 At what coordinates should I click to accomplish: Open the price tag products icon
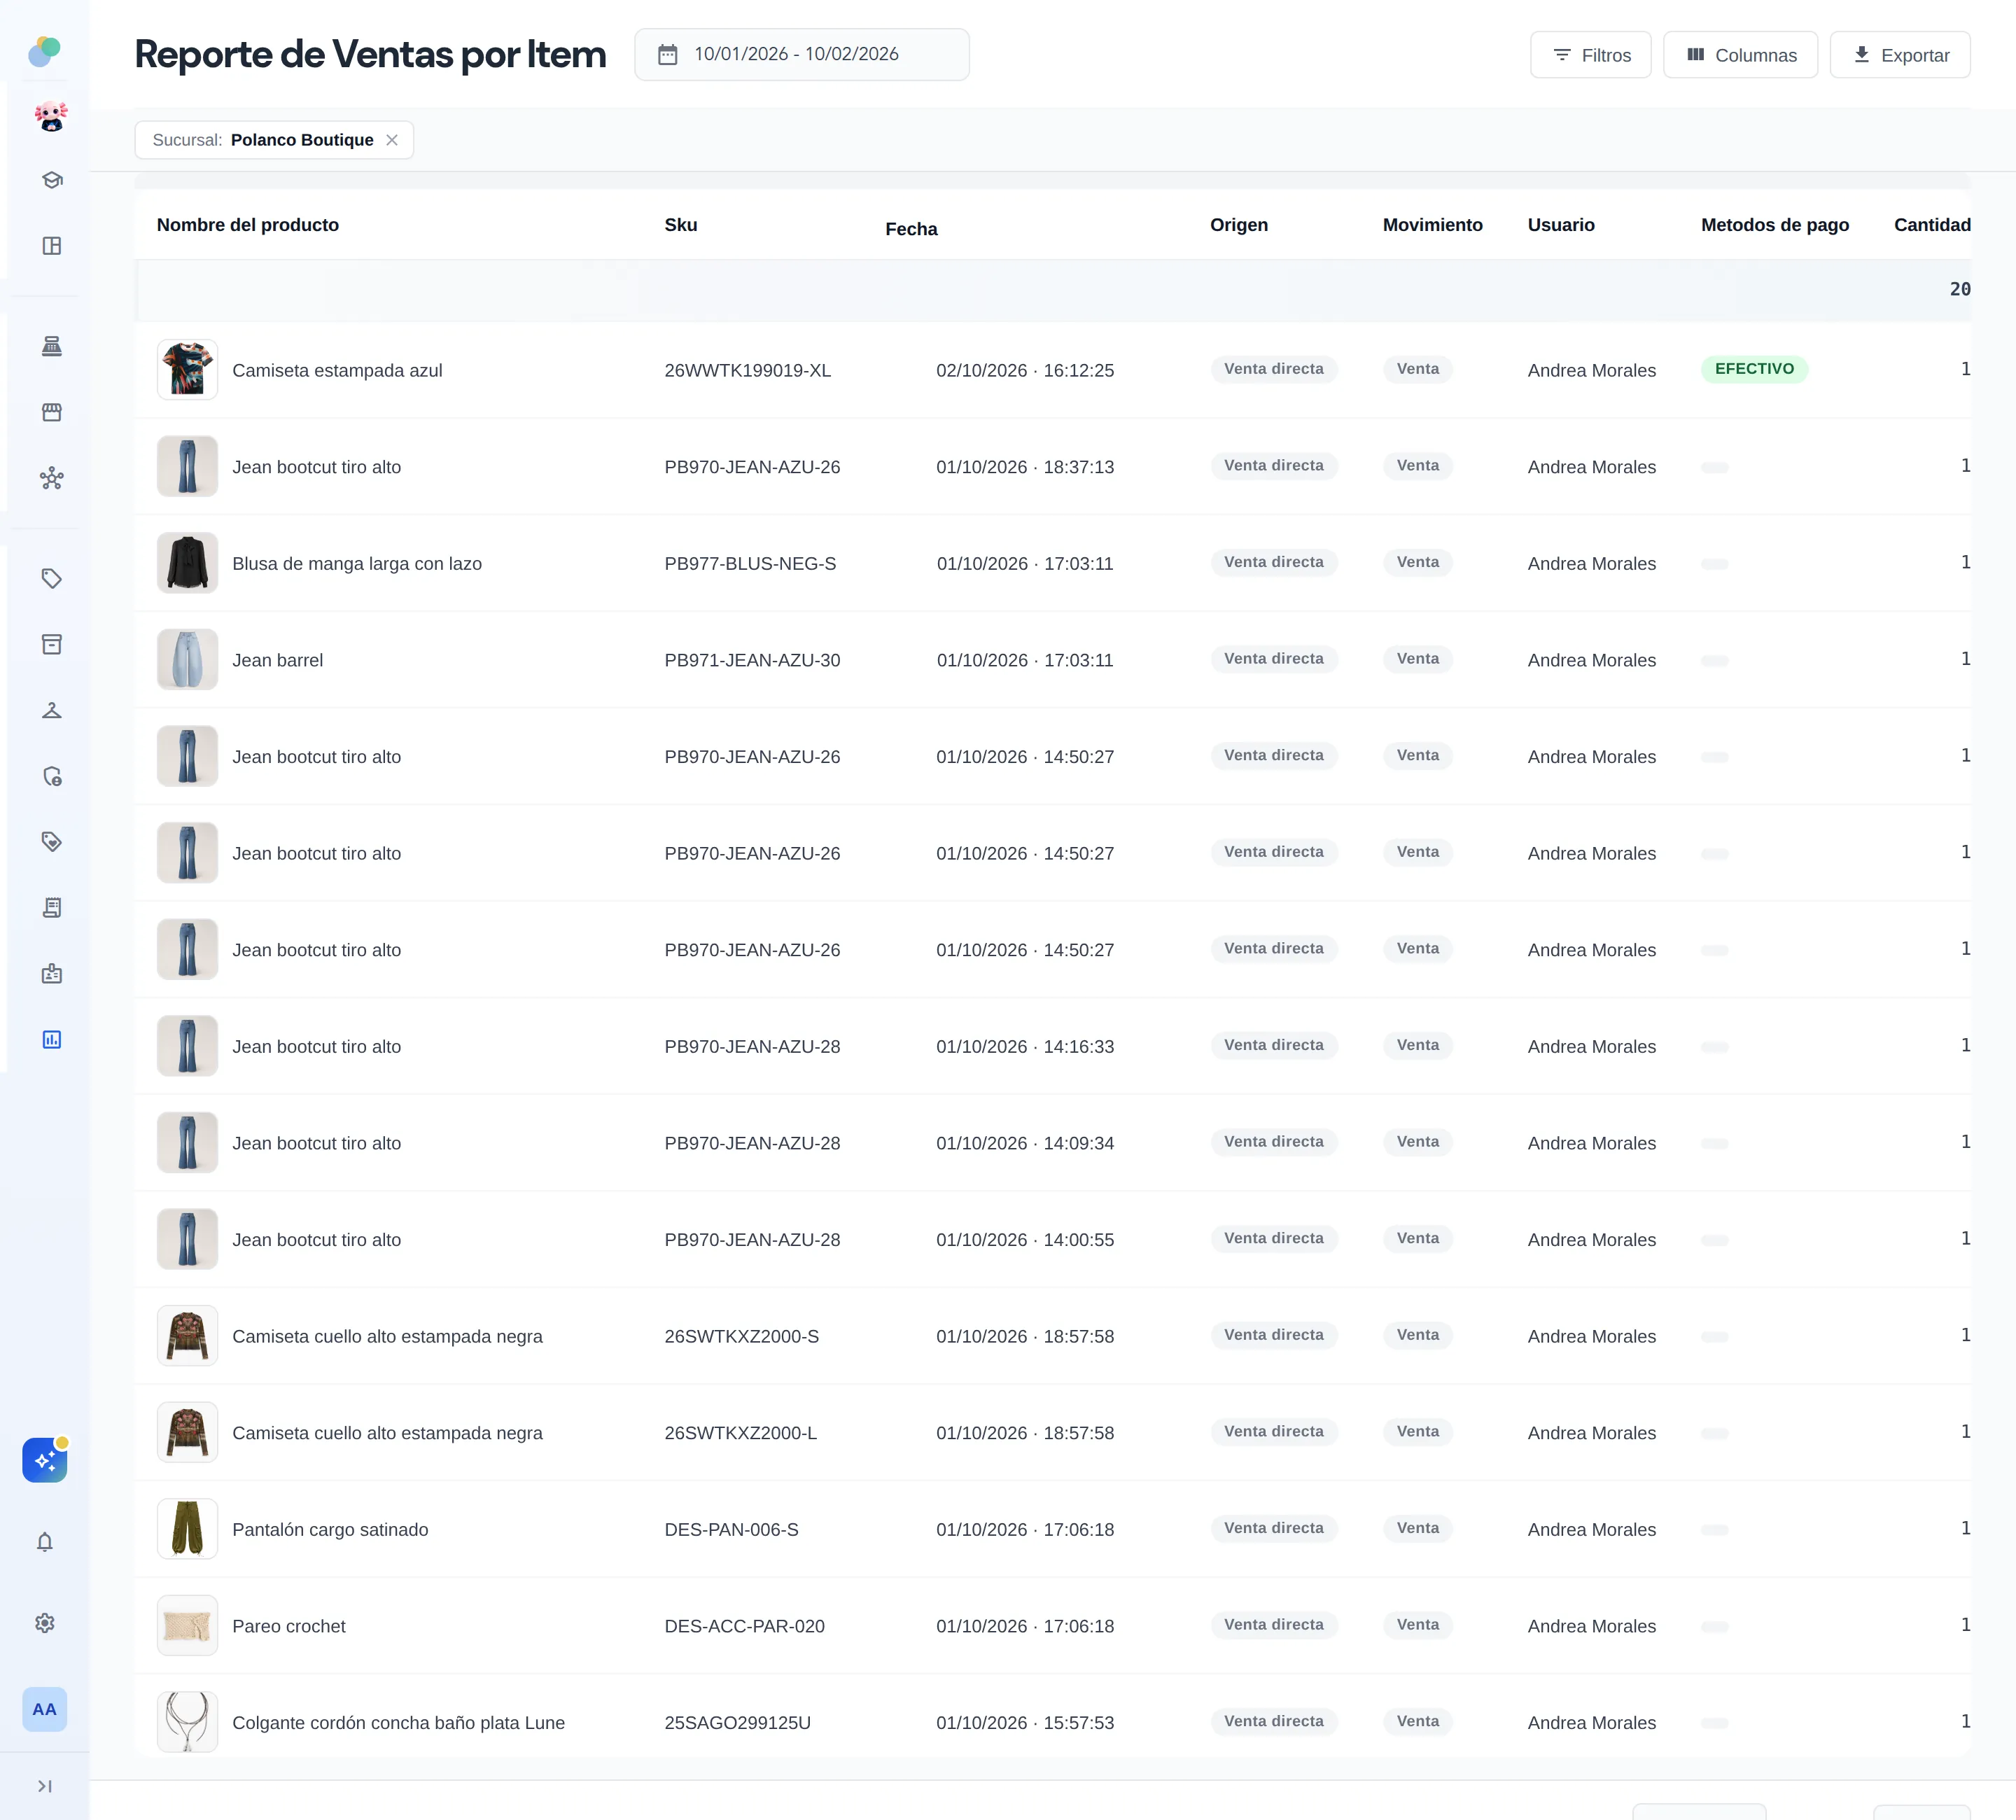coord(52,578)
